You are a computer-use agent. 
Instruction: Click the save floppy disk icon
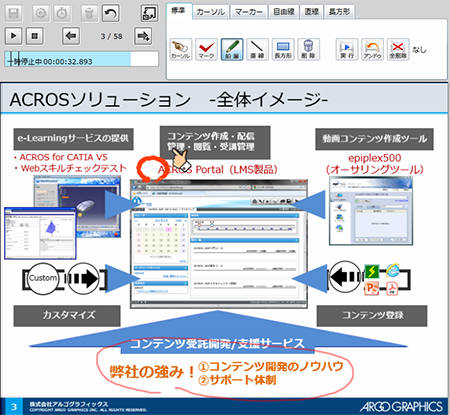(14, 13)
